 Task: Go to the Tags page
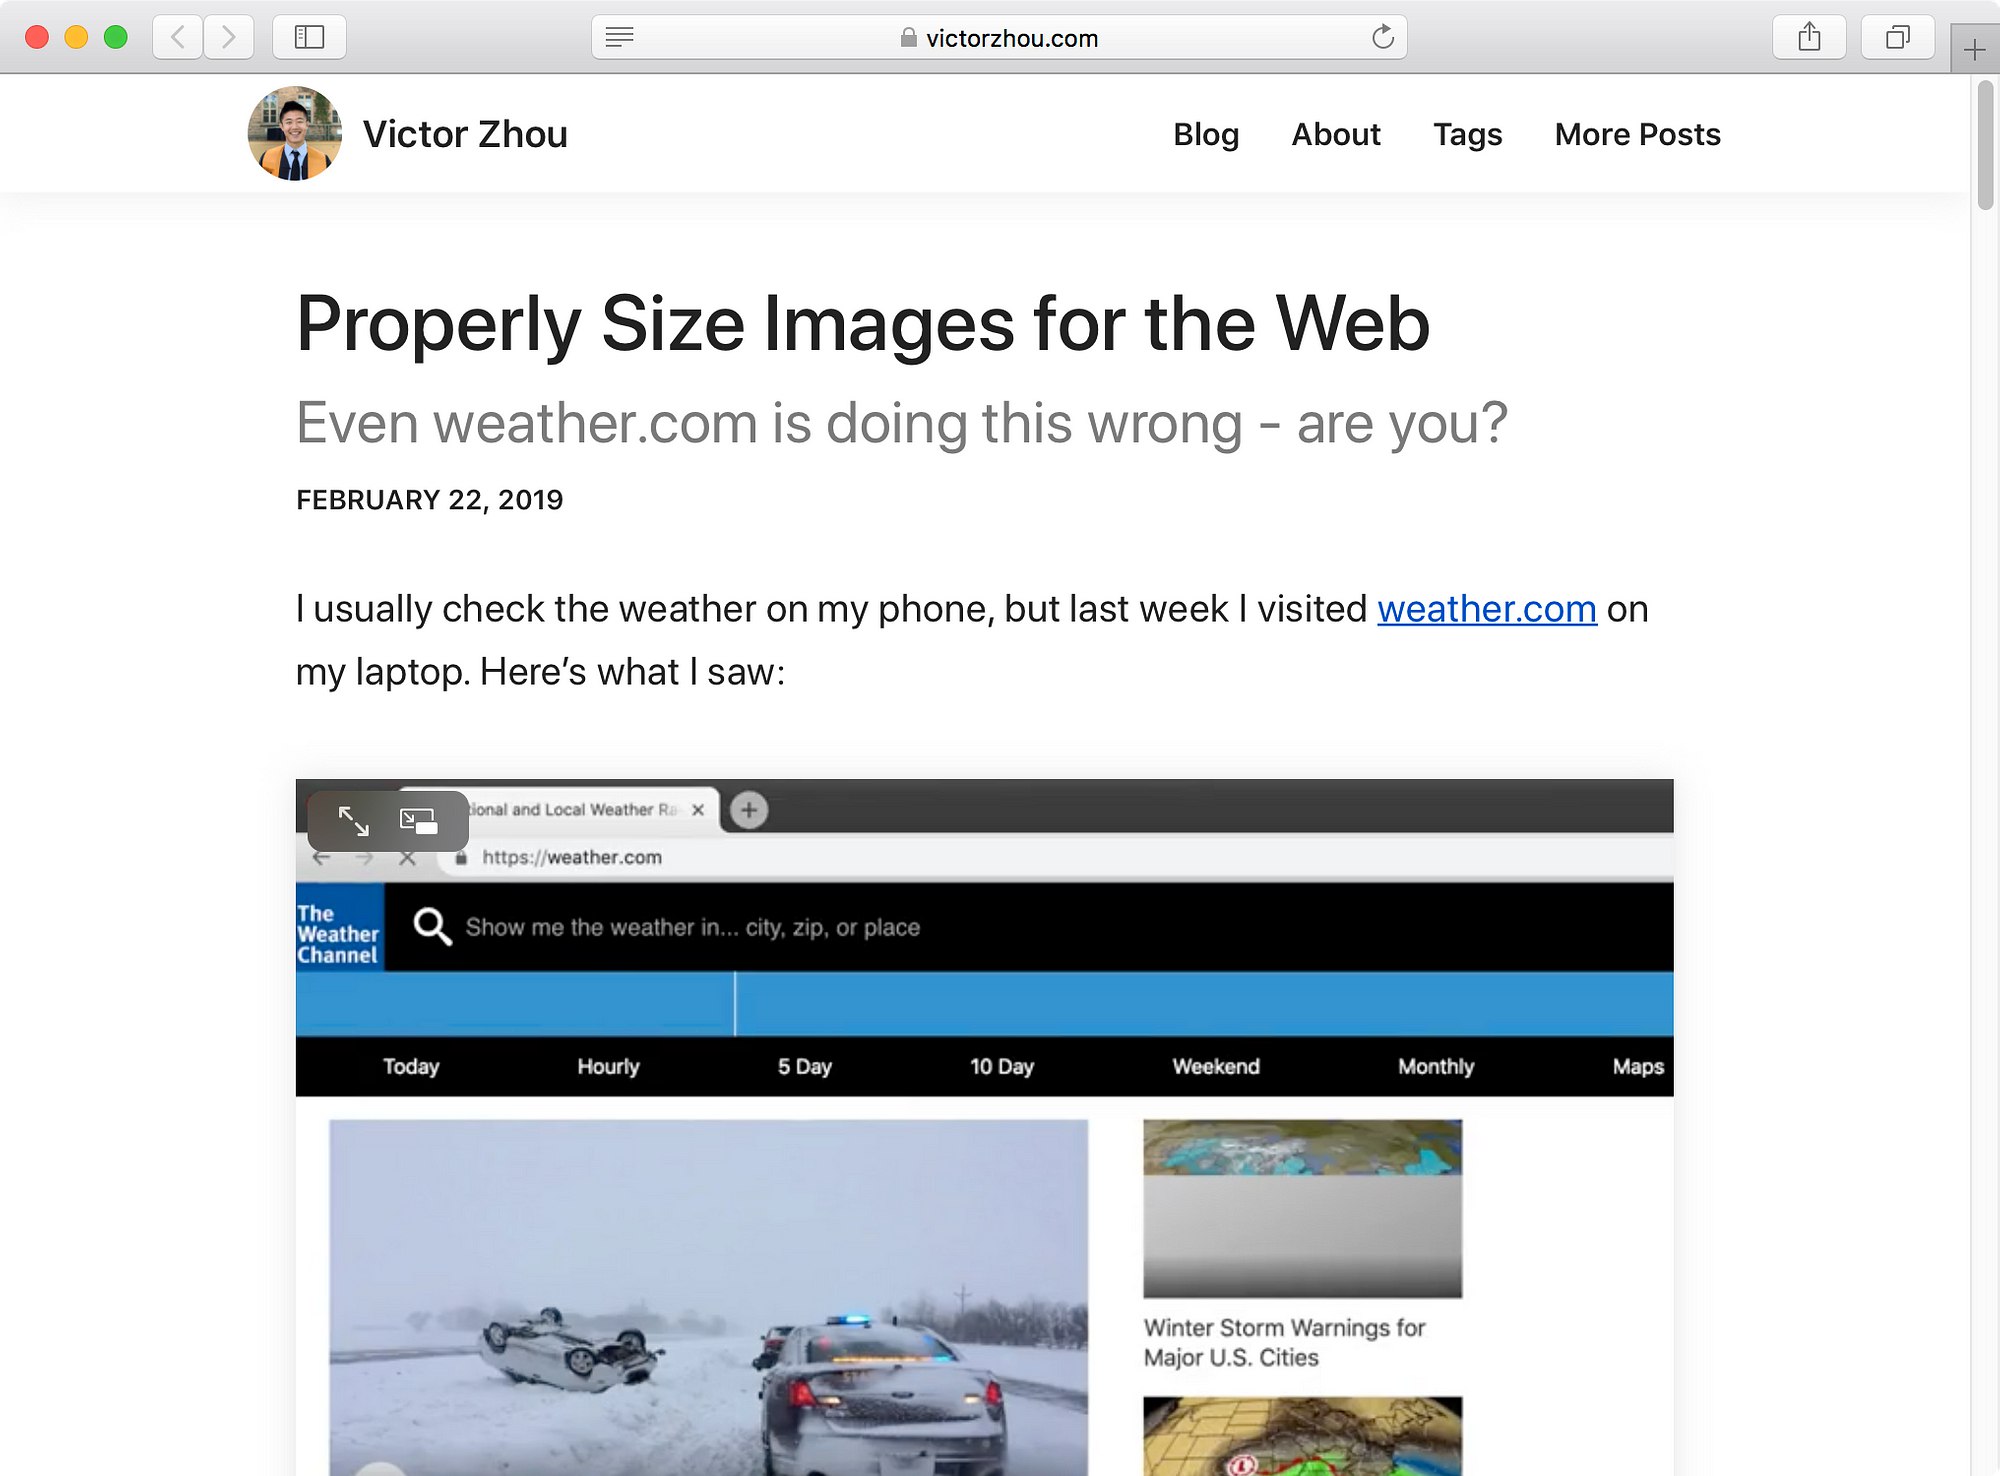1467,134
